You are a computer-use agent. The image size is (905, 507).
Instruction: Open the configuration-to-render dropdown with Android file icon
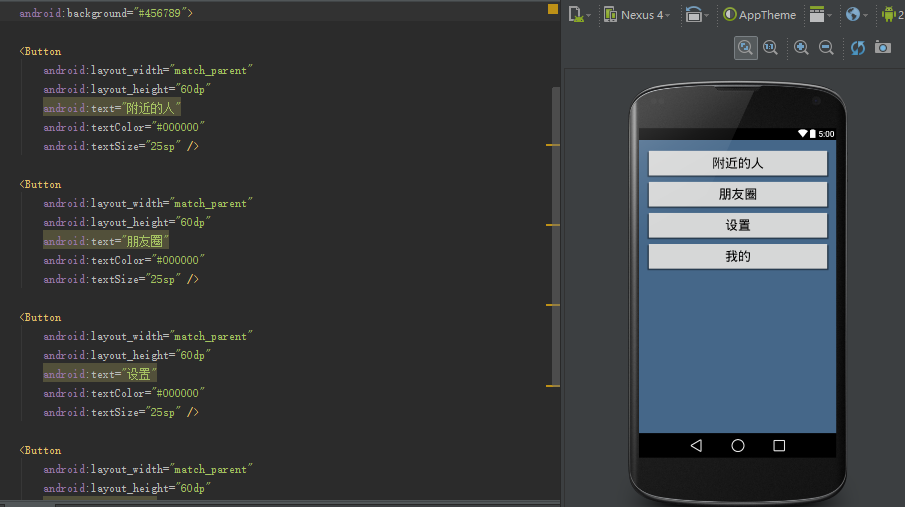[579, 14]
